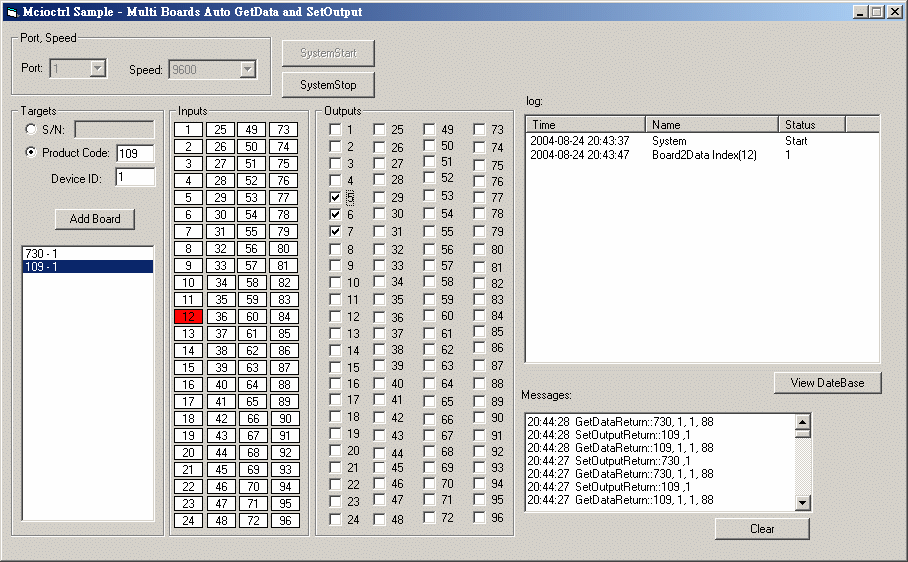Screen dimensions: 908x562
Task: Open the Port dropdown
Action: pos(97,69)
